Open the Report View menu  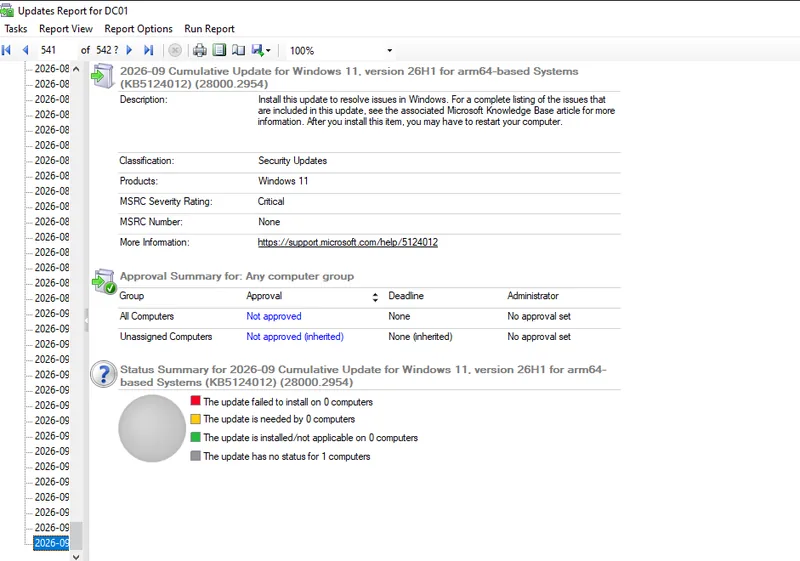(x=66, y=29)
